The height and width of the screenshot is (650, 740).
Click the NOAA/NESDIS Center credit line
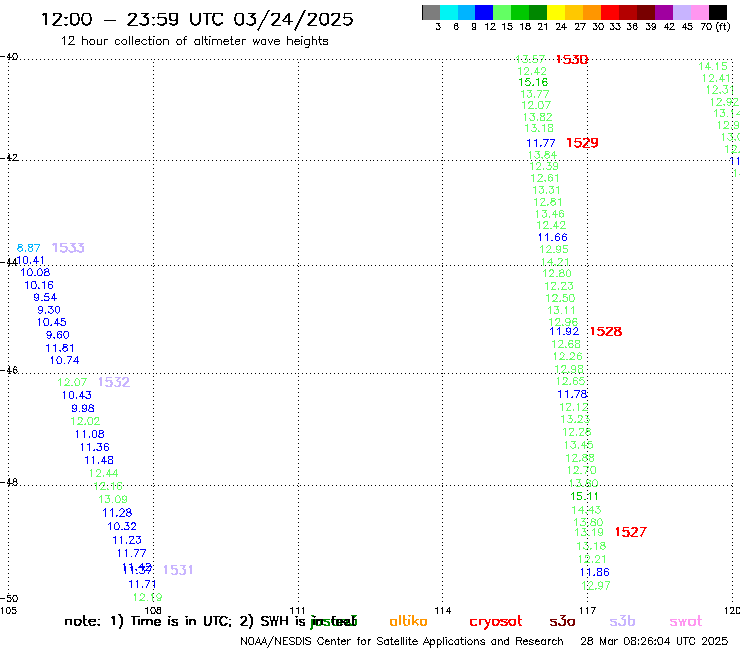click(x=402, y=641)
